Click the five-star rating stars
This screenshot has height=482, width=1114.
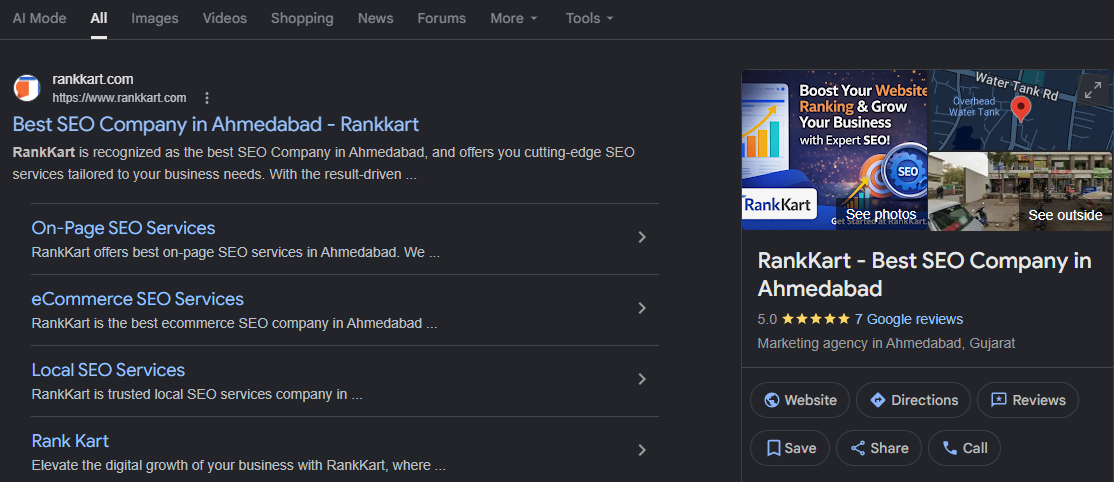(x=816, y=319)
